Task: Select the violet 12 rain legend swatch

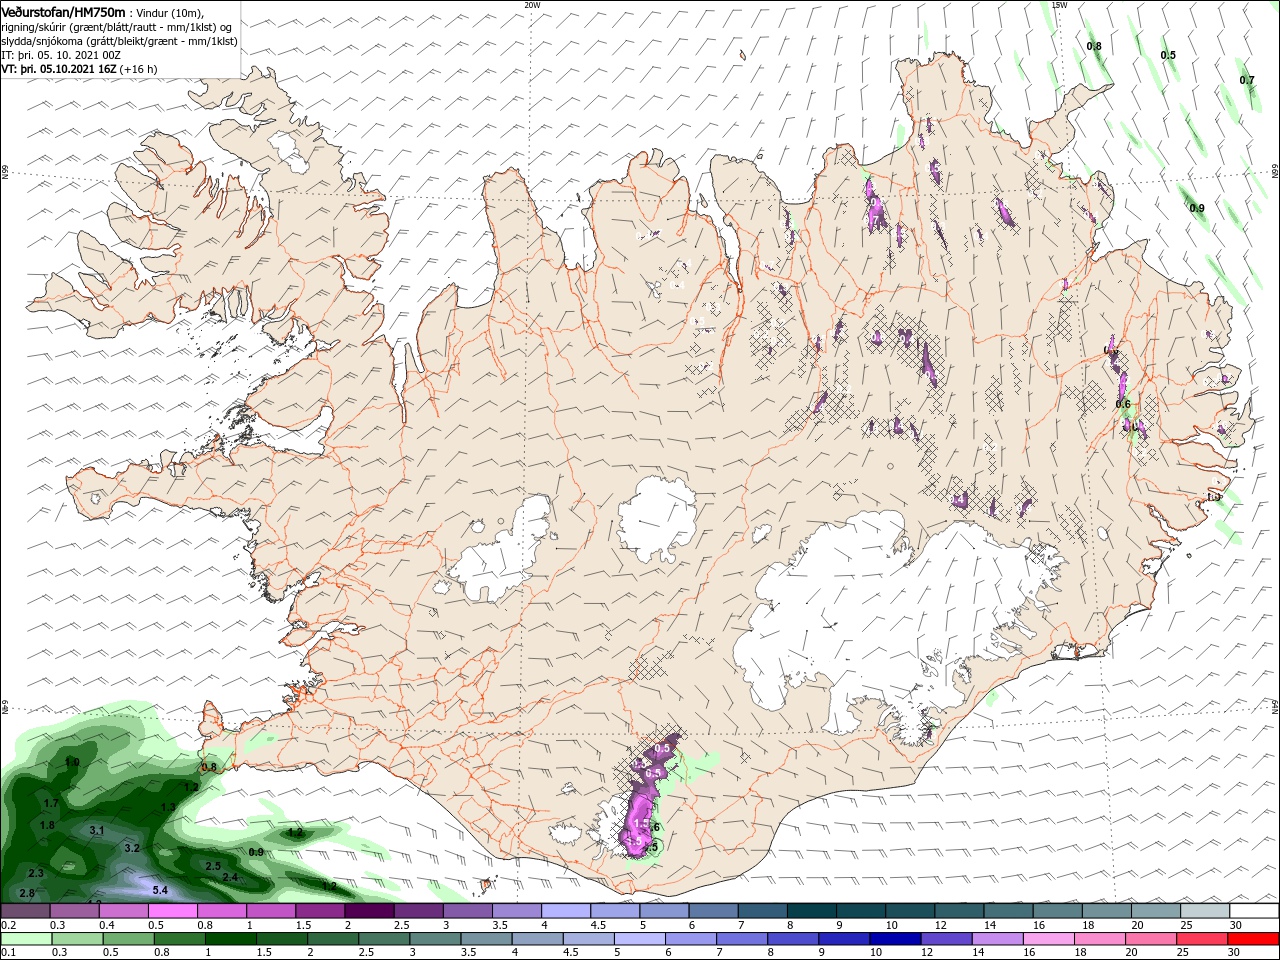Action: pyautogui.click(x=946, y=939)
